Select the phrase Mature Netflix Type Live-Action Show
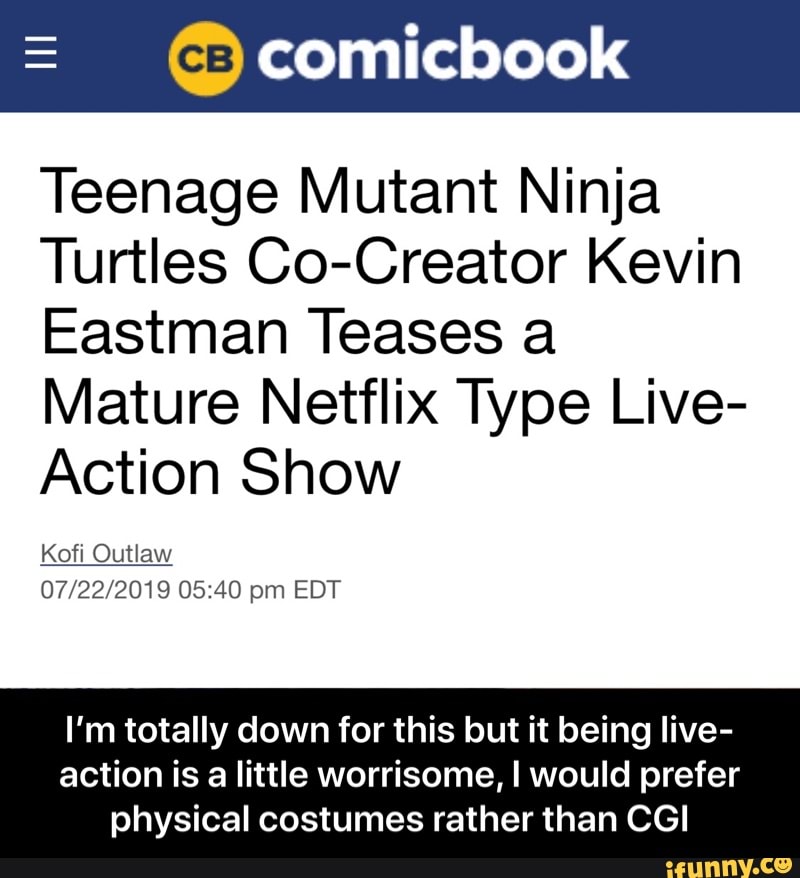The width and height of the screenshot is (800, 878). coord(390,435)
